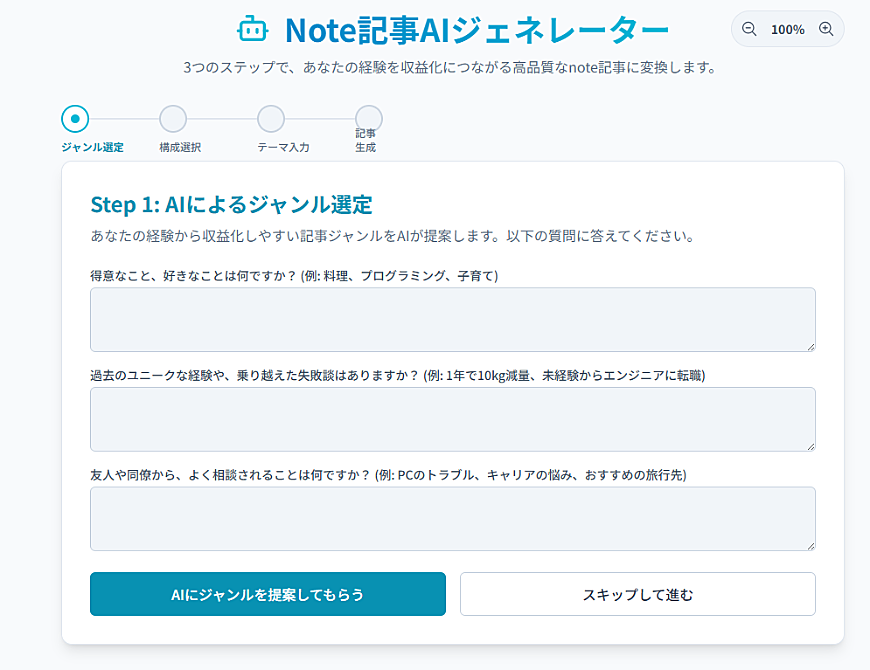Image resolution: width=870 pixels, height=670 pixels.
Task: Click the 100% zoom level indicator
Action: [x=787, y=29]
